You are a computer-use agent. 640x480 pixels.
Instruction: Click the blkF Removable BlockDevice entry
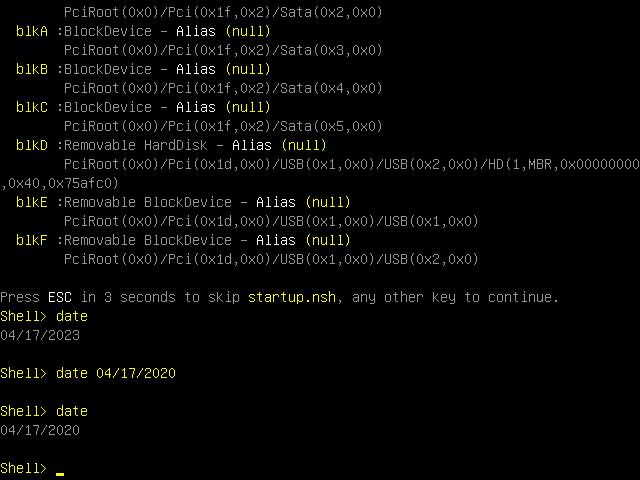click(x=183, y=240)
